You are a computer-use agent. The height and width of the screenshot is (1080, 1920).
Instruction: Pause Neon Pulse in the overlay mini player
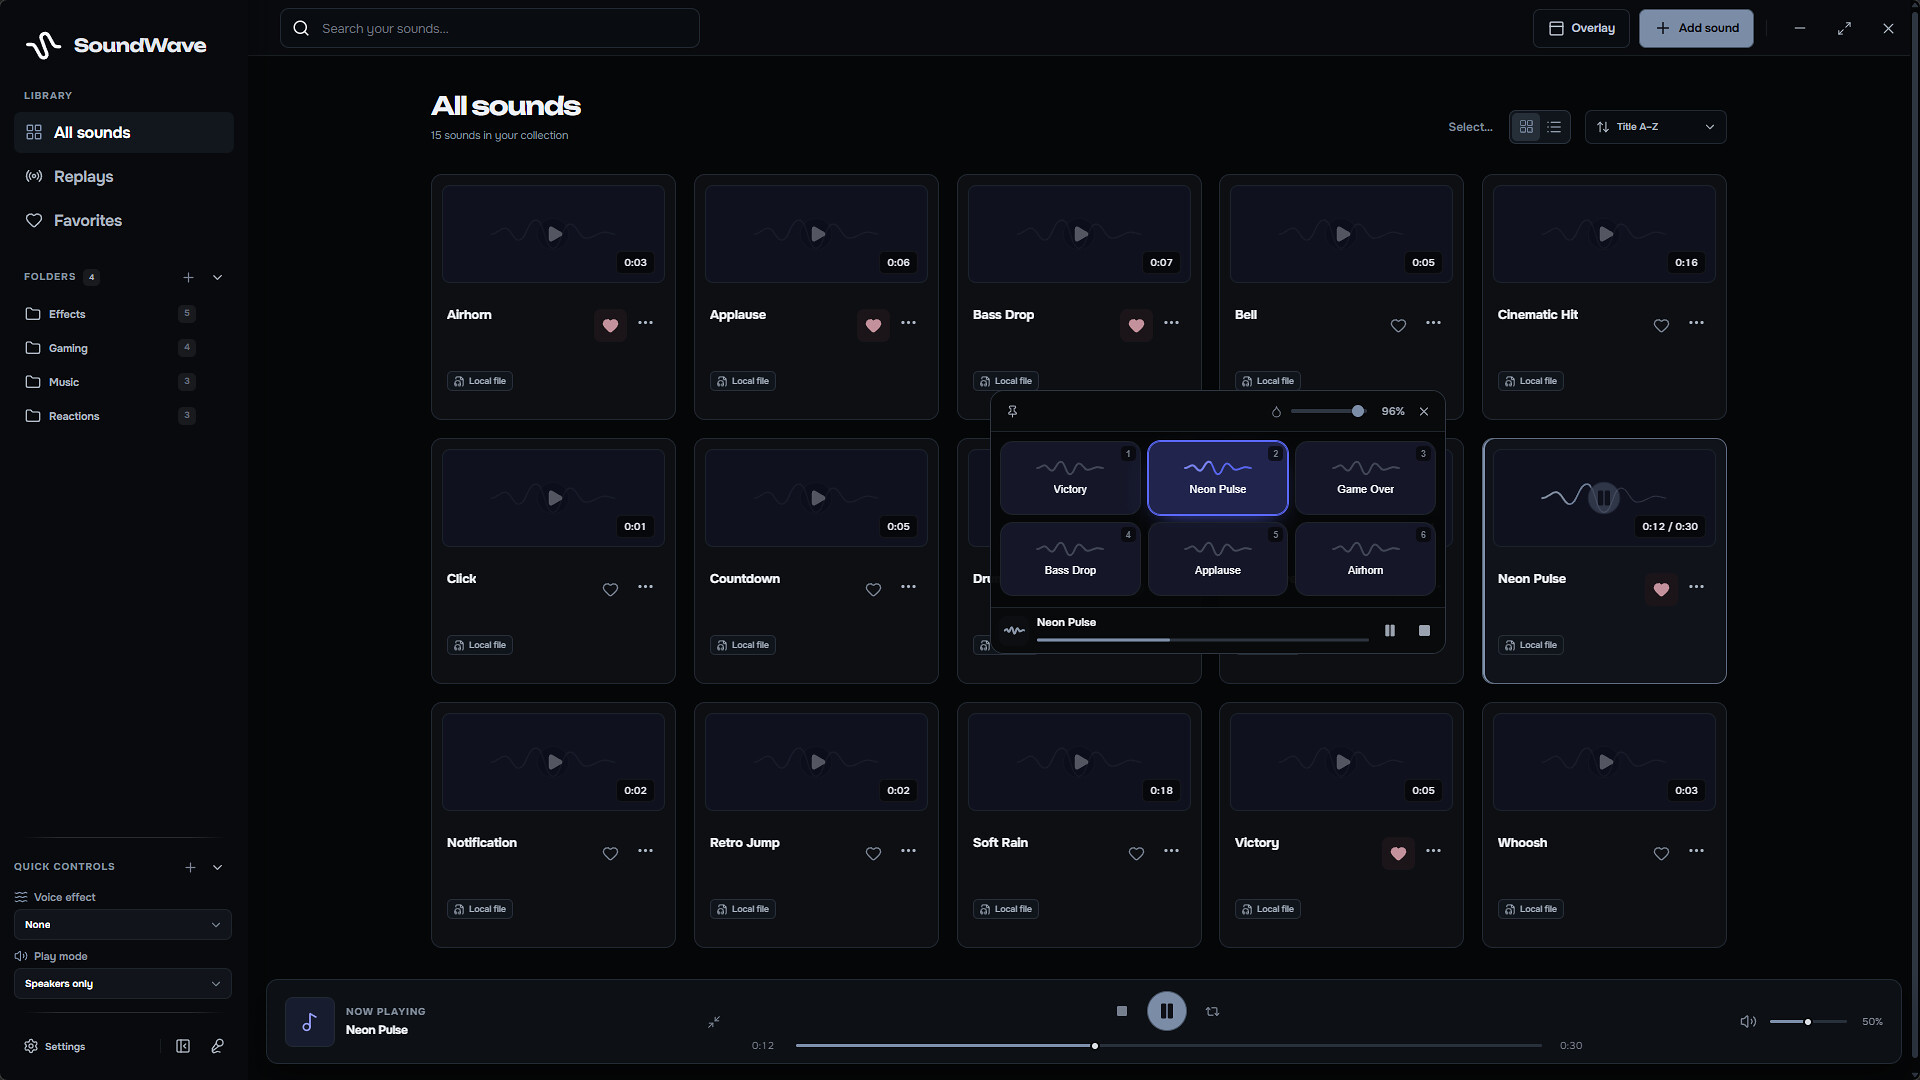point(1390,630)
